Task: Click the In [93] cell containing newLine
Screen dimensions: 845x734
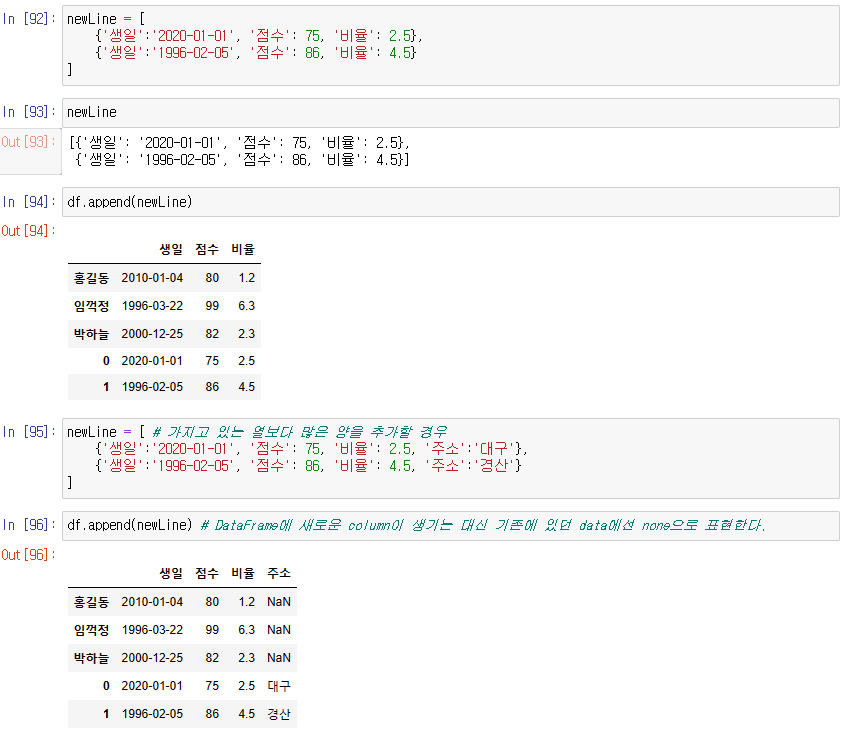Action: click(x=451, y=113)
